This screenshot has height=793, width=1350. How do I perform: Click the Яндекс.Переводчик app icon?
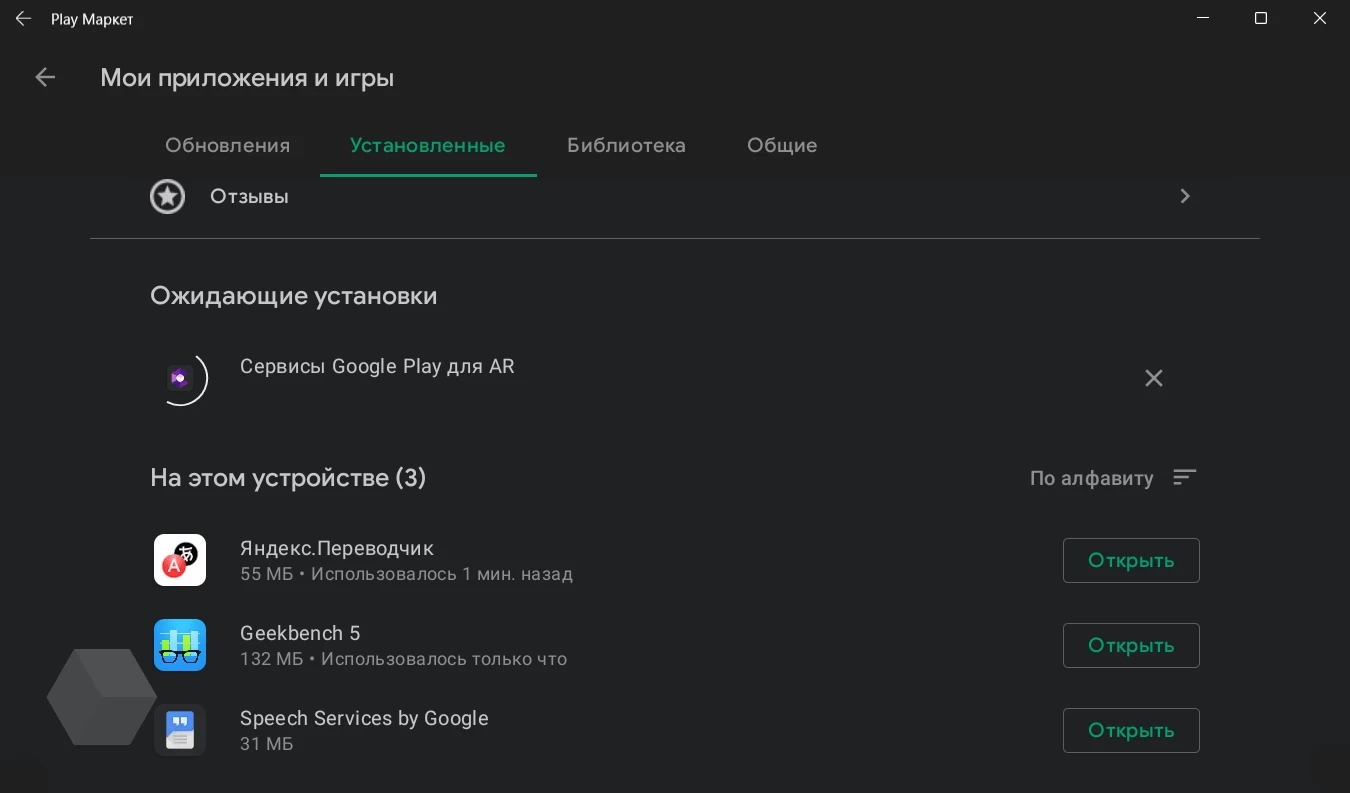[x=180, y=560]
